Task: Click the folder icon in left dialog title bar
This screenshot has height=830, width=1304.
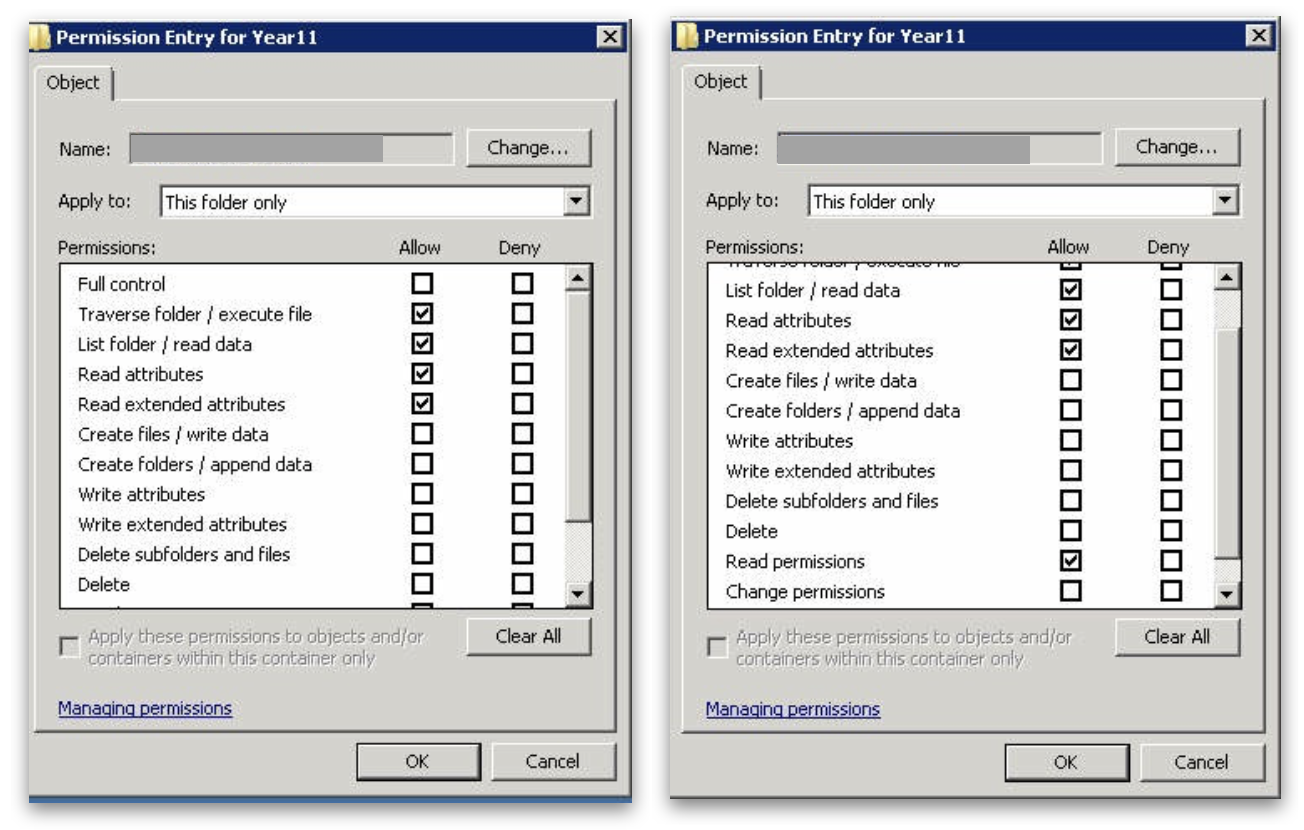Action: [x=42, y=38]
